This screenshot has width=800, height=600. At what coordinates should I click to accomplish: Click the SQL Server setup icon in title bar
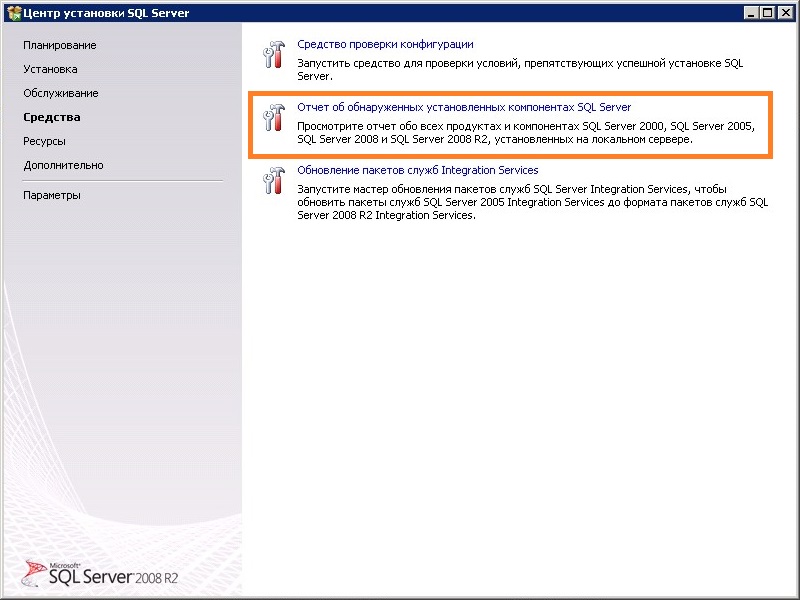click(13, 12)
